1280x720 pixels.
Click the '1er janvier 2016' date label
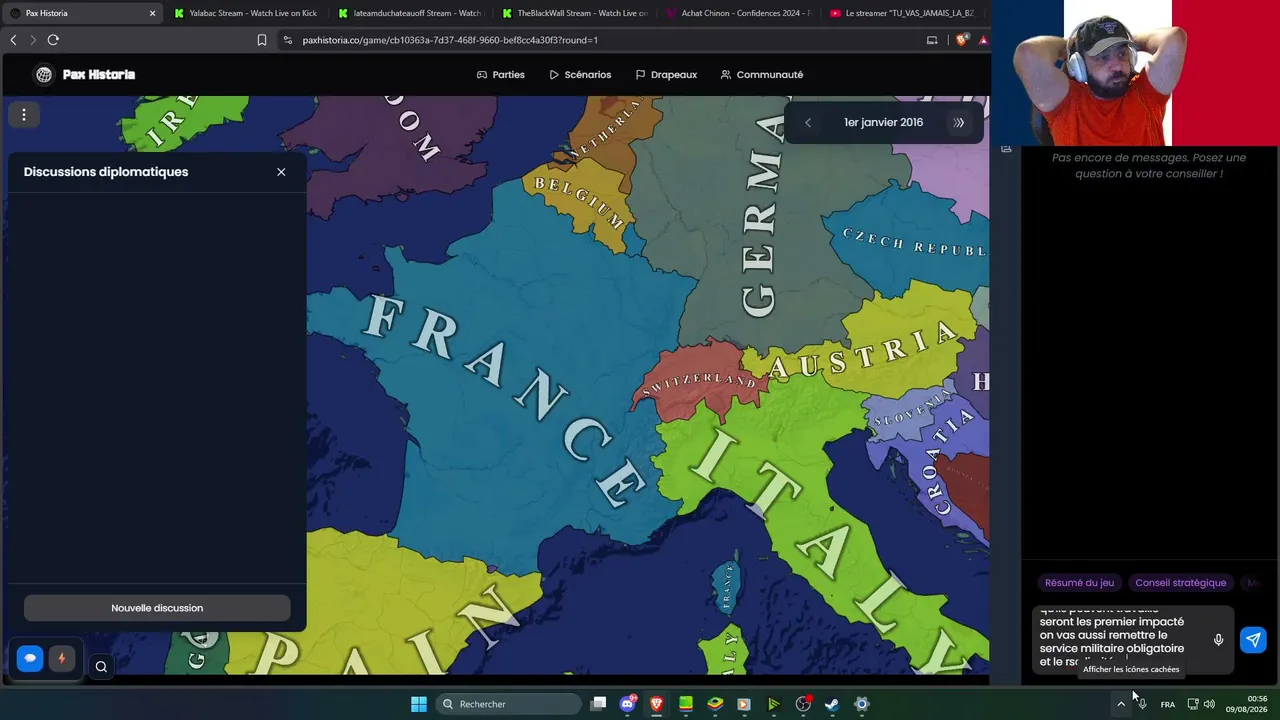point(883,123)
